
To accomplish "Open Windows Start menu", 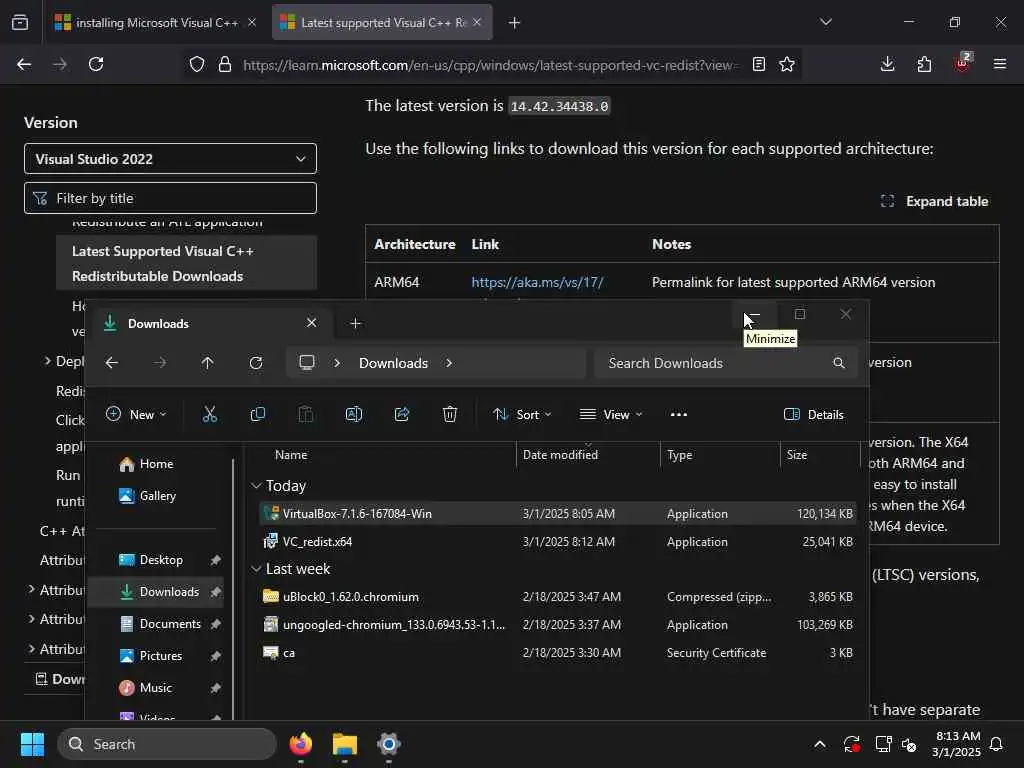I will click(x=32, y=744).
